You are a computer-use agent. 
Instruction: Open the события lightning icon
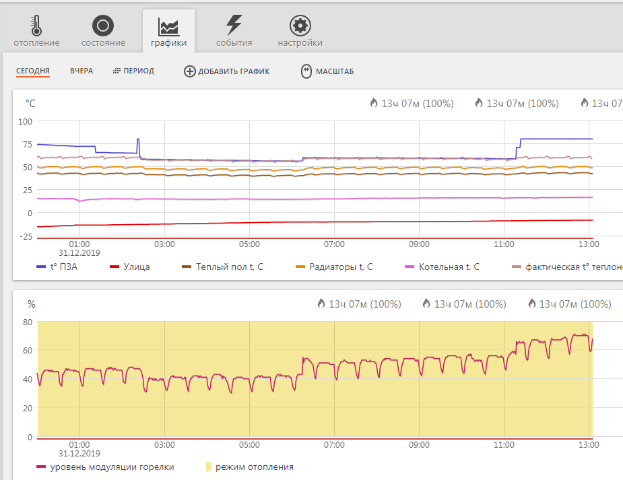(234, 26)
